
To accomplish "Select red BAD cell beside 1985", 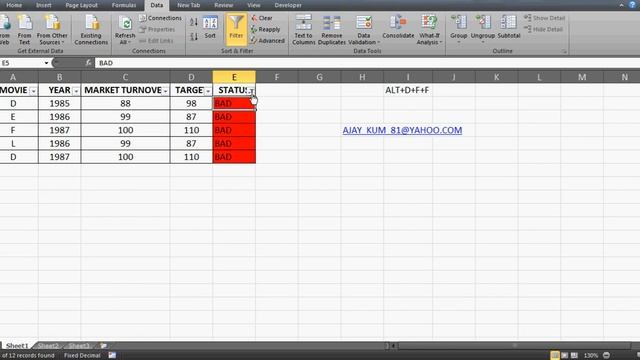I will 234,103.
